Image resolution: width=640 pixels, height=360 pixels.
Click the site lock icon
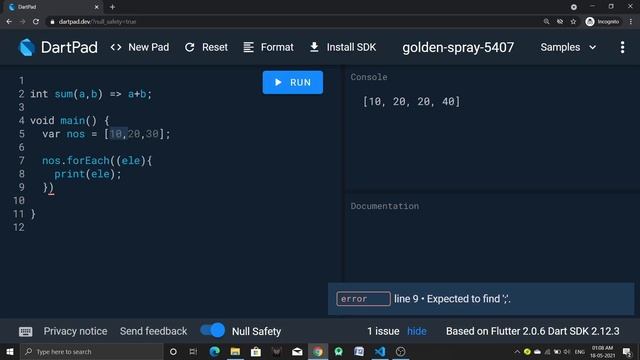pos(52,22)
